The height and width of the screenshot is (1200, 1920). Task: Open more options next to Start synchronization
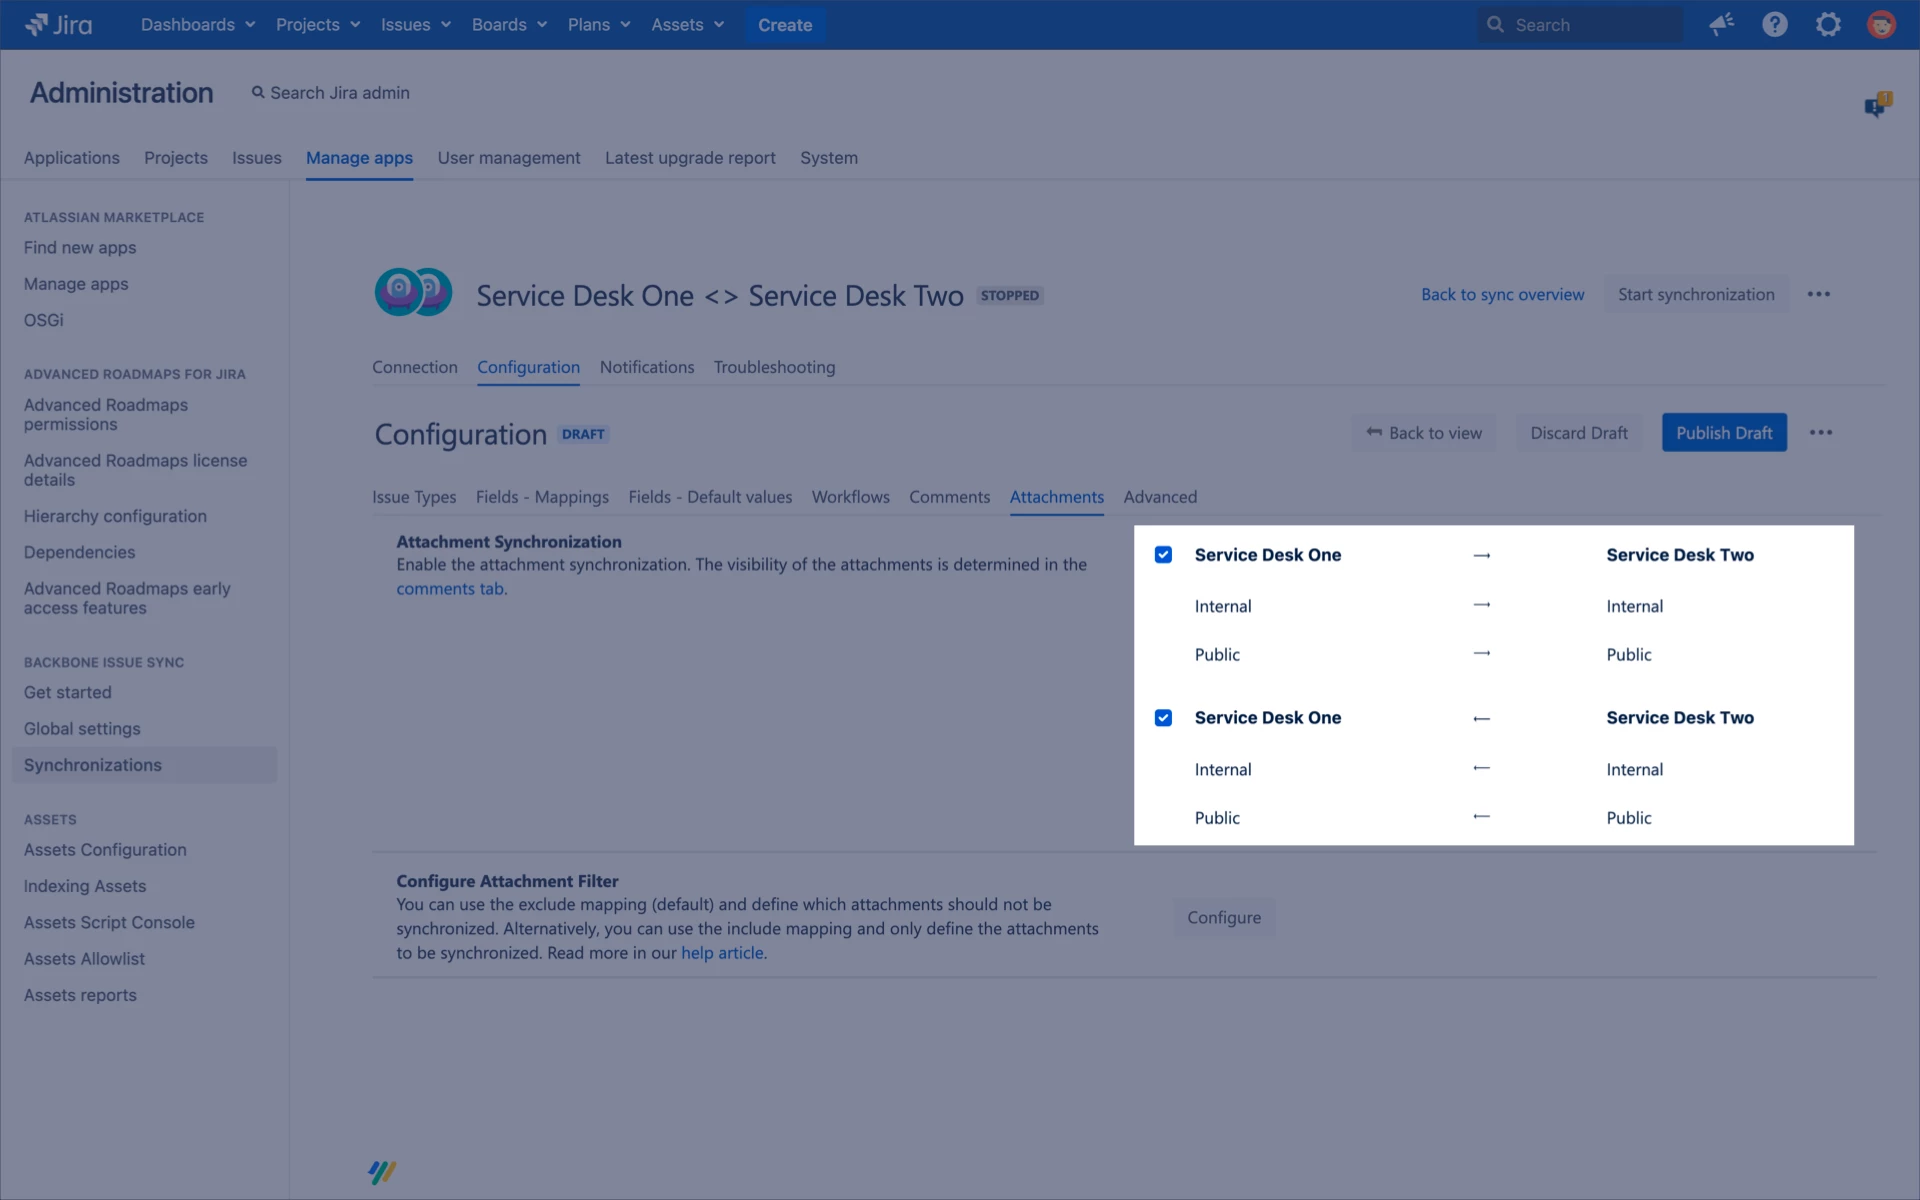click(x=1819, y=295)
